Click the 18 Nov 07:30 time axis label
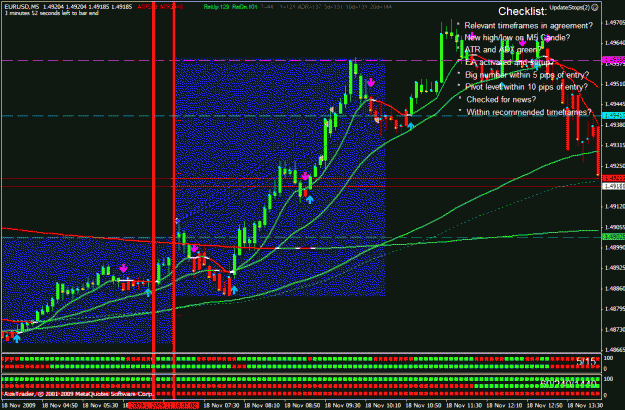Screen dimensions: 625x410 pos(220,406)
